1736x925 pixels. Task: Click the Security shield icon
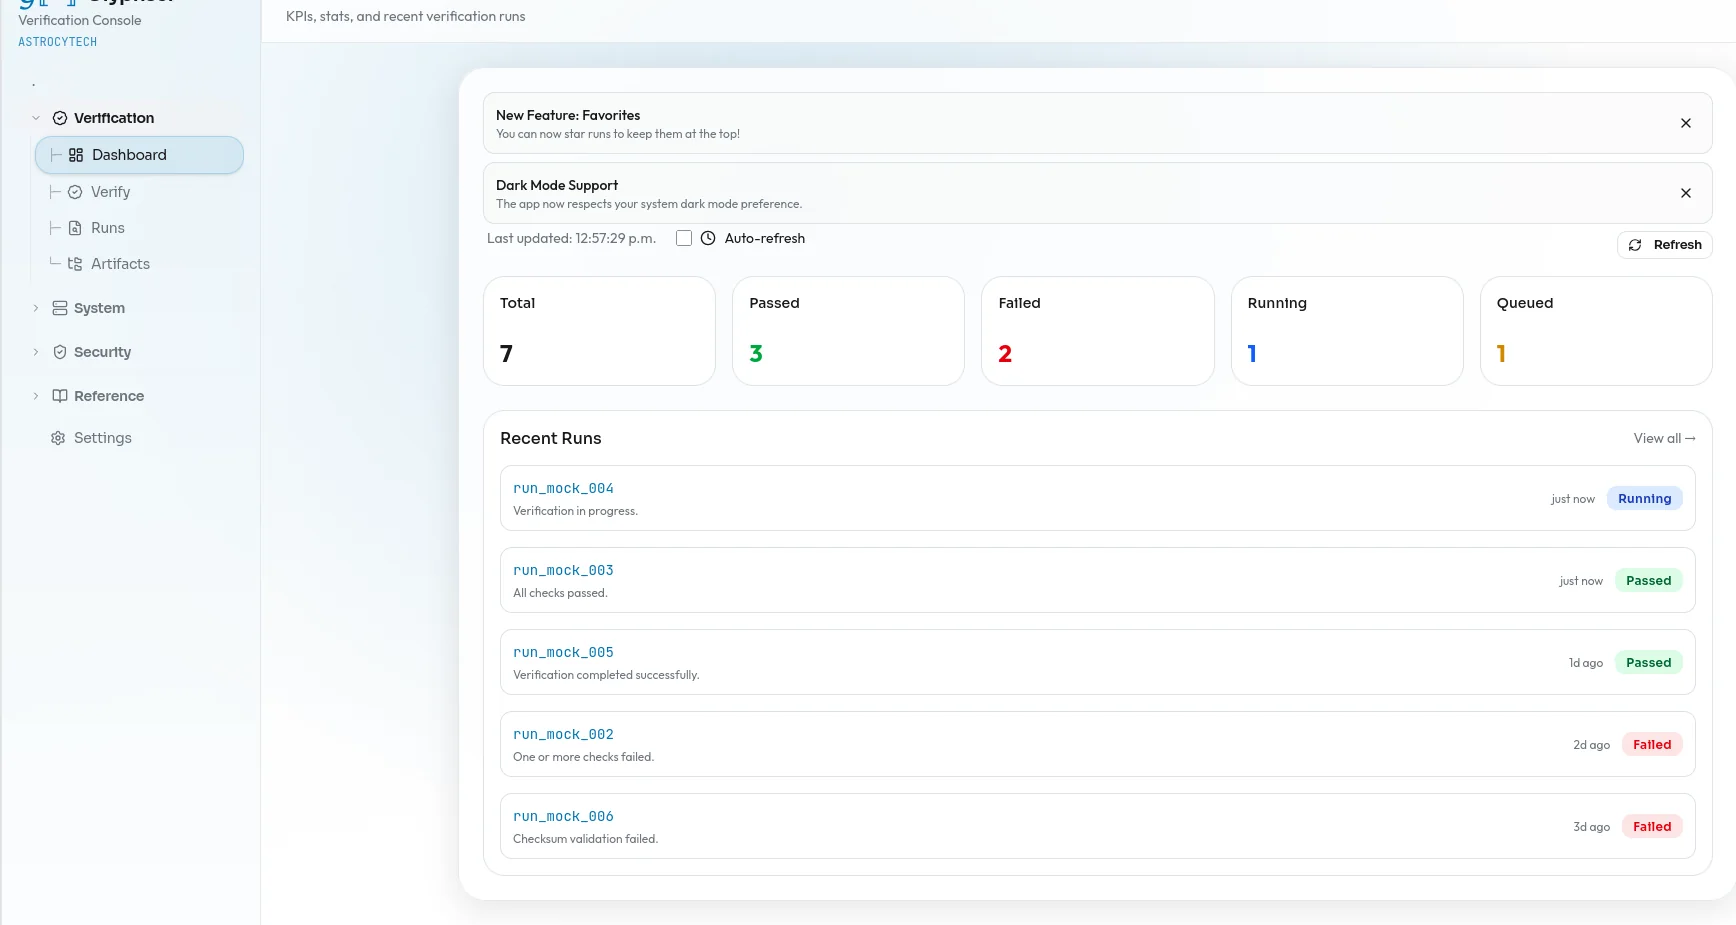(58, 352)
